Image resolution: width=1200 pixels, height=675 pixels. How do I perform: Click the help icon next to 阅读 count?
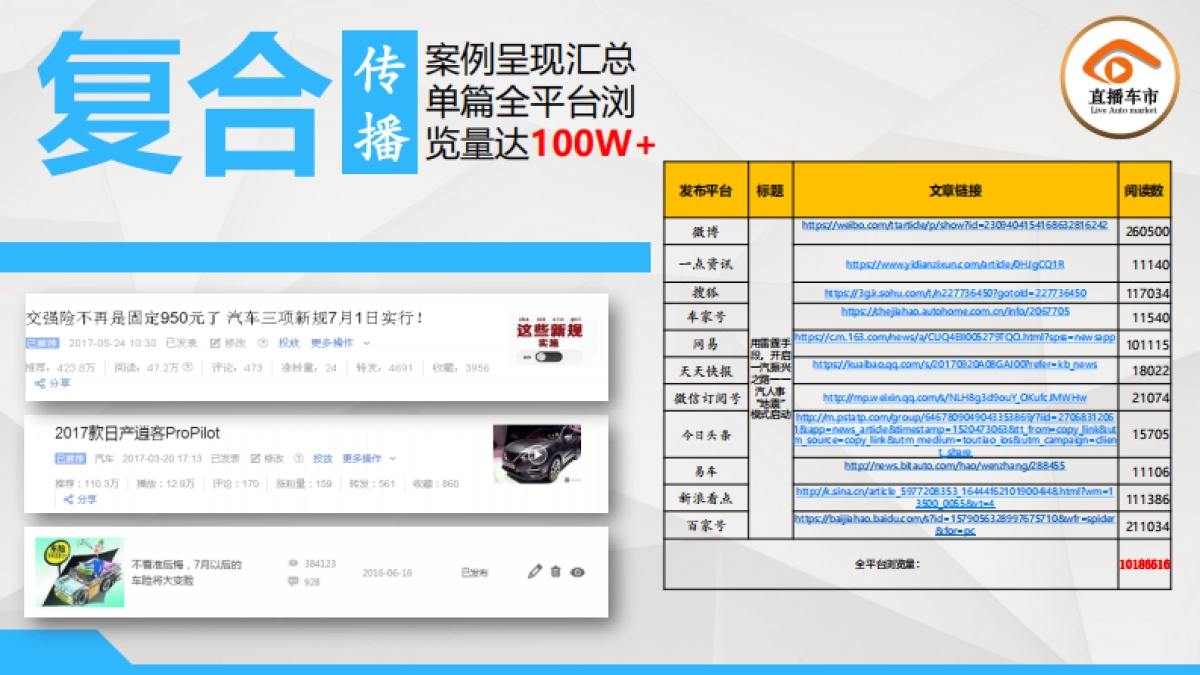[x=187, y=367]
